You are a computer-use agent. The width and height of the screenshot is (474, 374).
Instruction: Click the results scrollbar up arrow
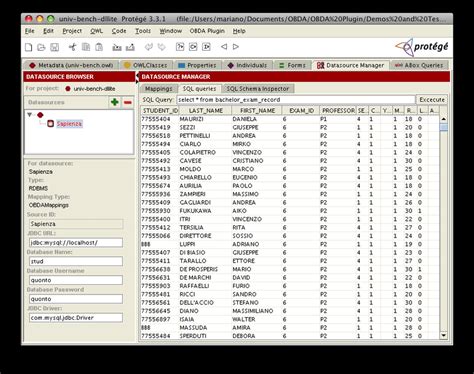(x=443, y=119)
